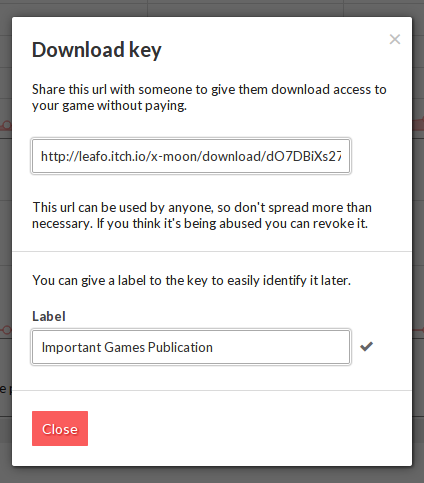
Task: Click the dimmed backdrop above the dialog
Action: 212,8
